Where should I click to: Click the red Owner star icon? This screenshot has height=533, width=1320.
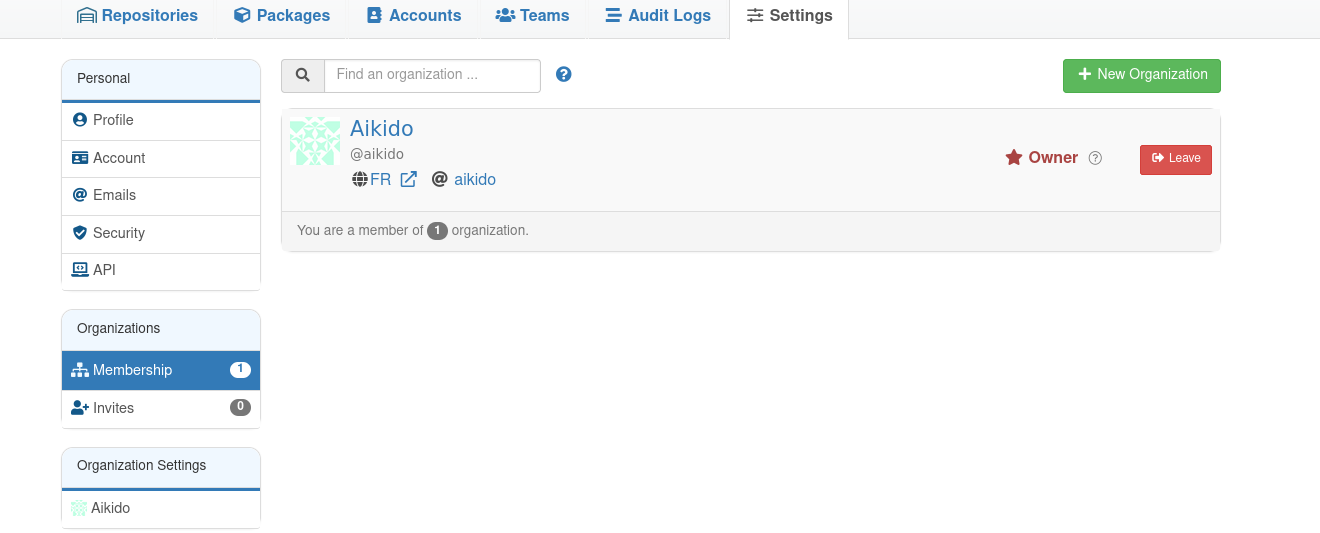[1014, 158]
